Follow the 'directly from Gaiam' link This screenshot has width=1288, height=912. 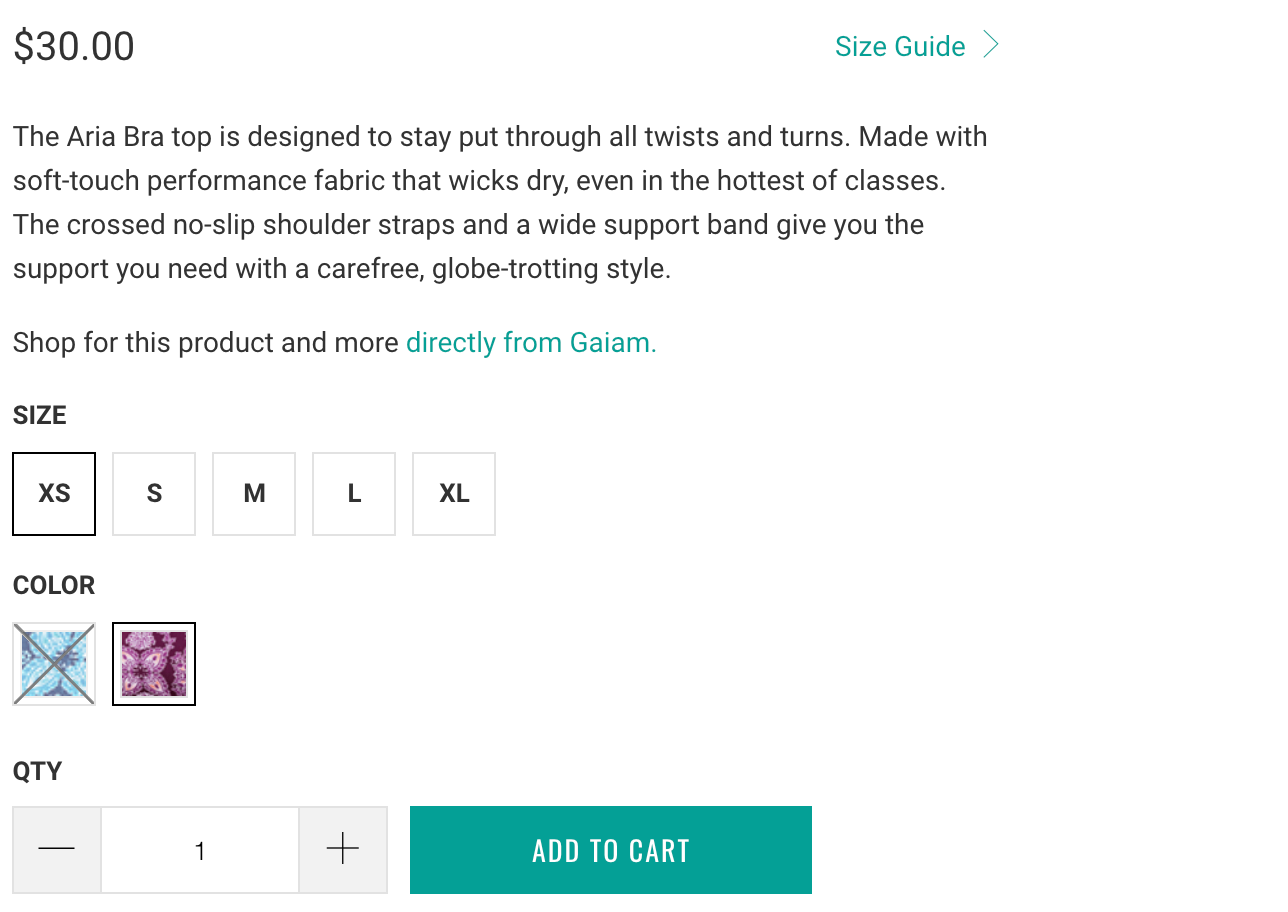tap(531, 343)
